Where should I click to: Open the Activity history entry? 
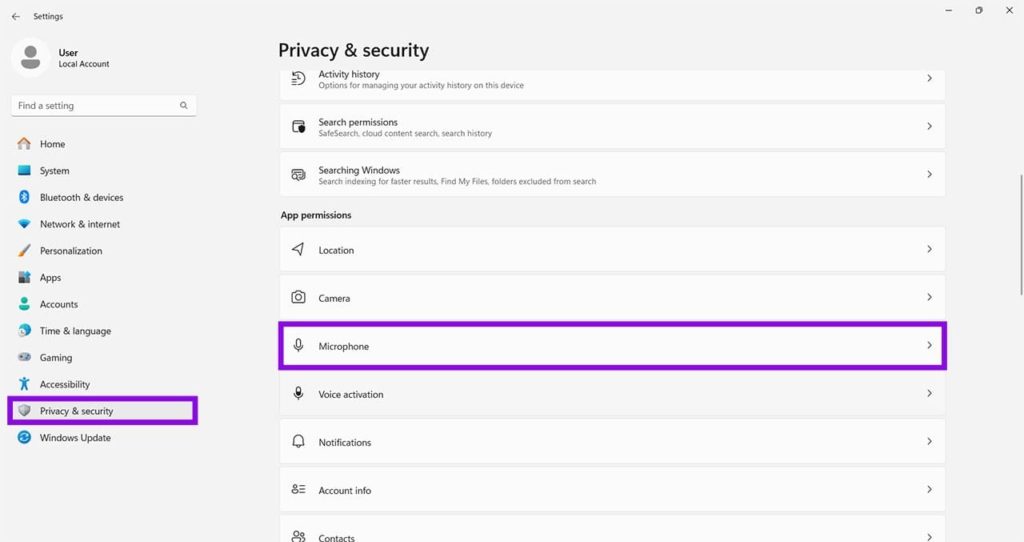612,80
